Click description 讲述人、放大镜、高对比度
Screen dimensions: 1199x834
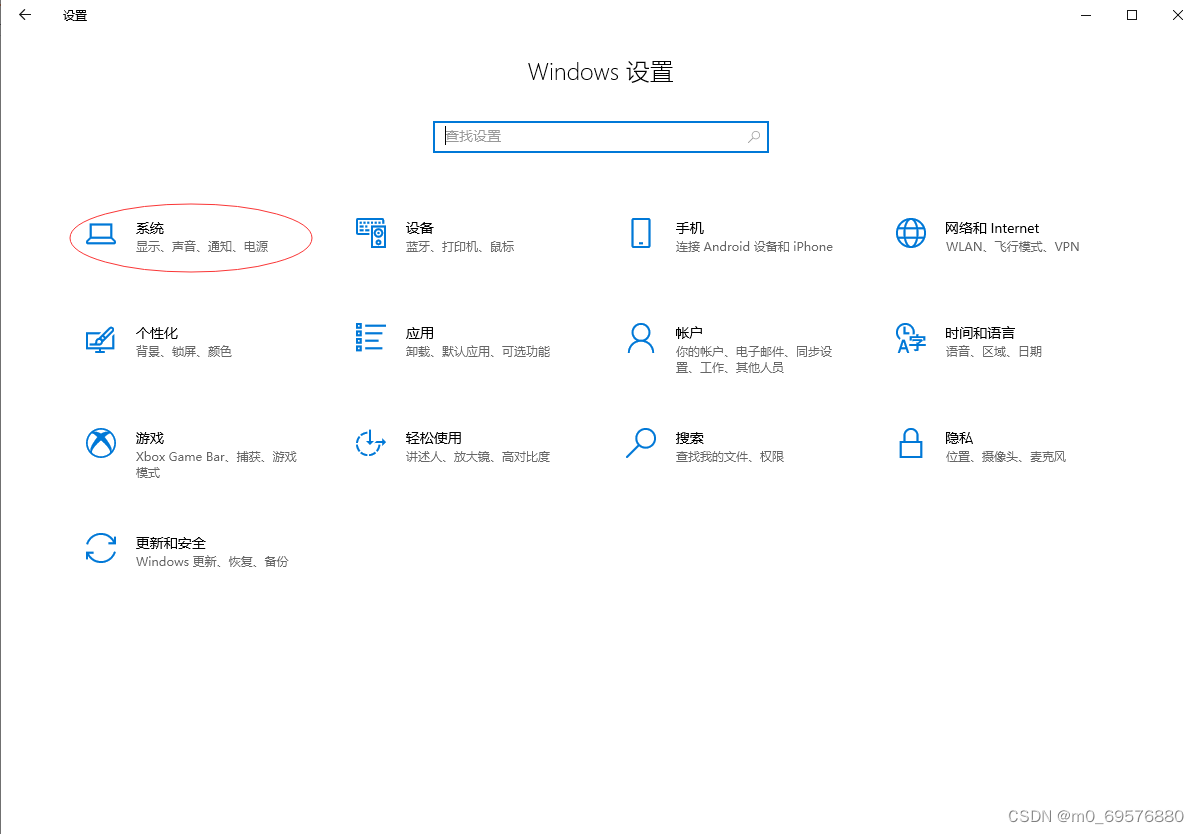(478, 456)
